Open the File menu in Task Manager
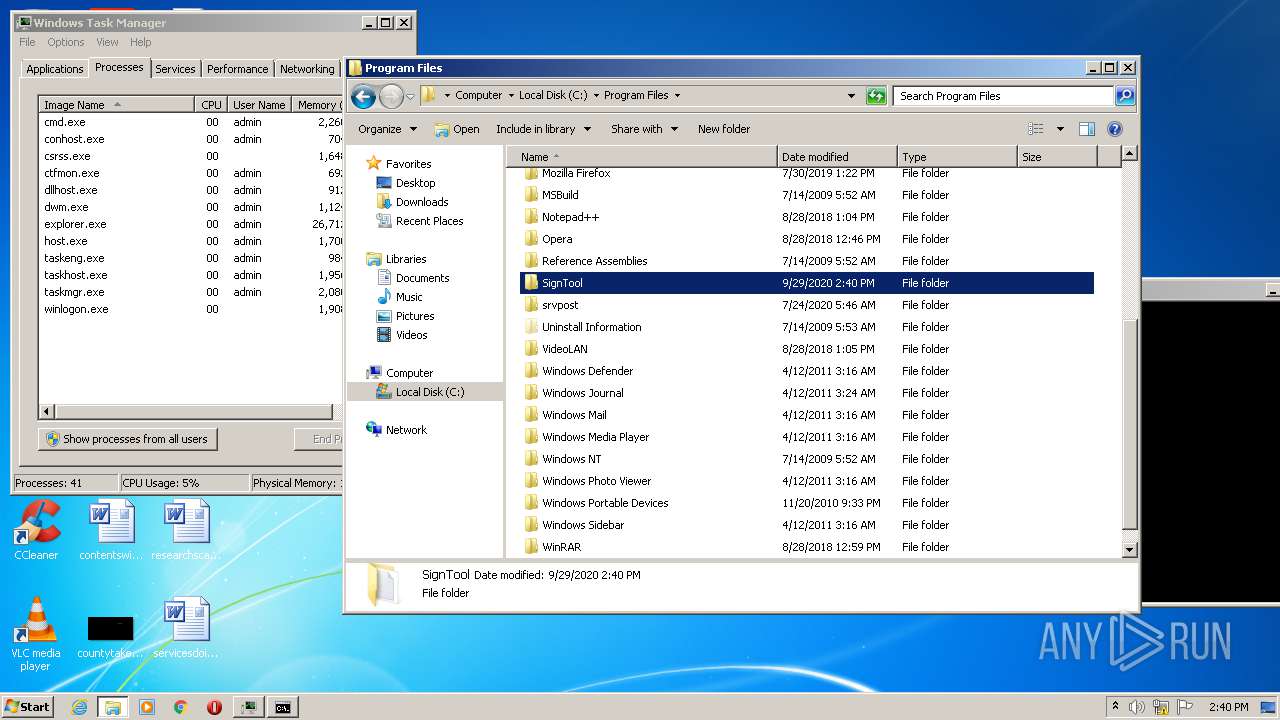The image size is (1280, 720). point(27,42)
